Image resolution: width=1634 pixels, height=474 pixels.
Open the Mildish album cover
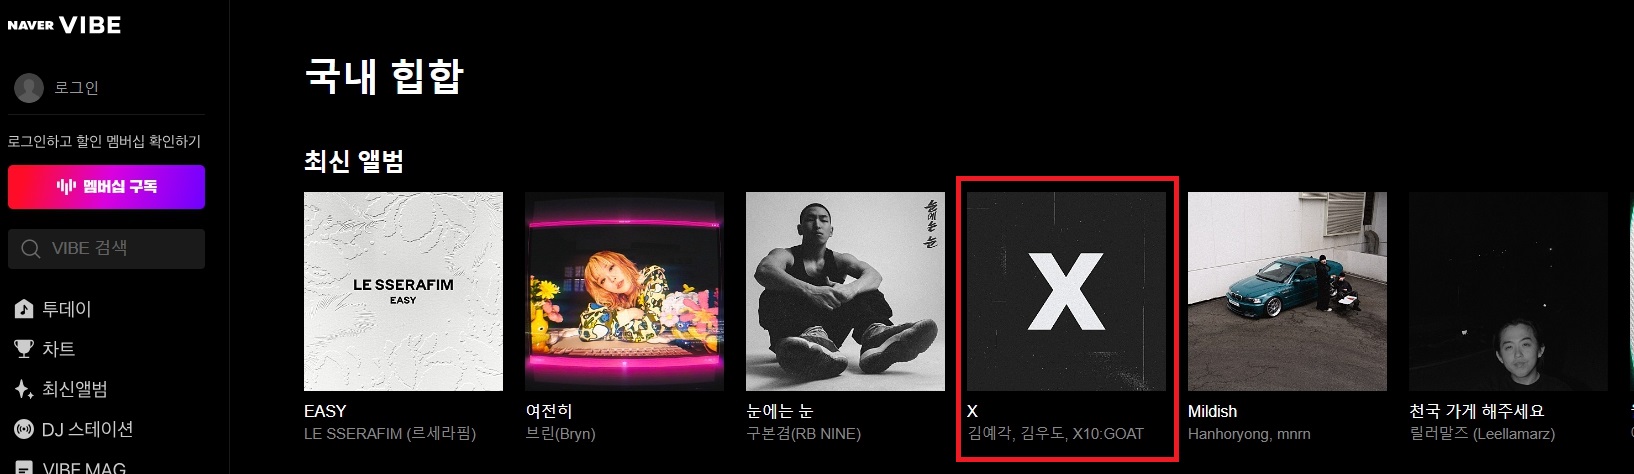1287,291
